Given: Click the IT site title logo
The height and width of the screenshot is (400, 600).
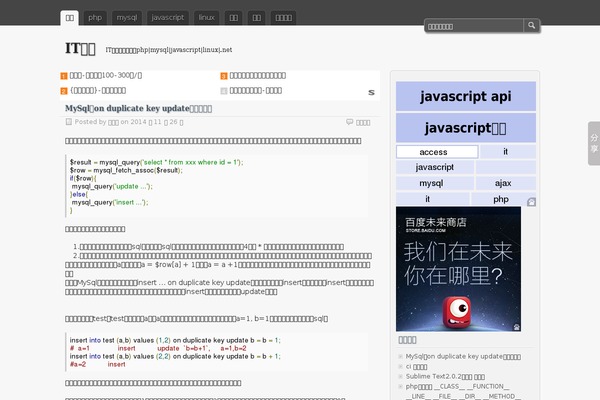Looking at the screenshot, I should [80, 49].
